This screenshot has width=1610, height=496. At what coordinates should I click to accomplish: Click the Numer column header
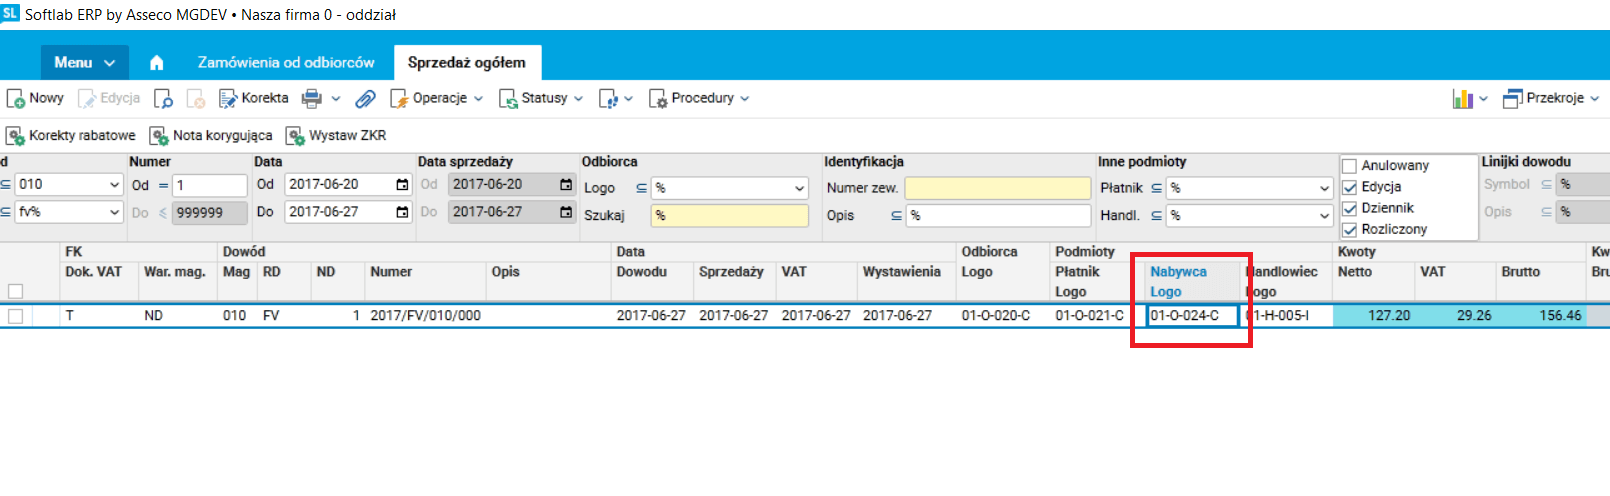click(x=391, y=272)
